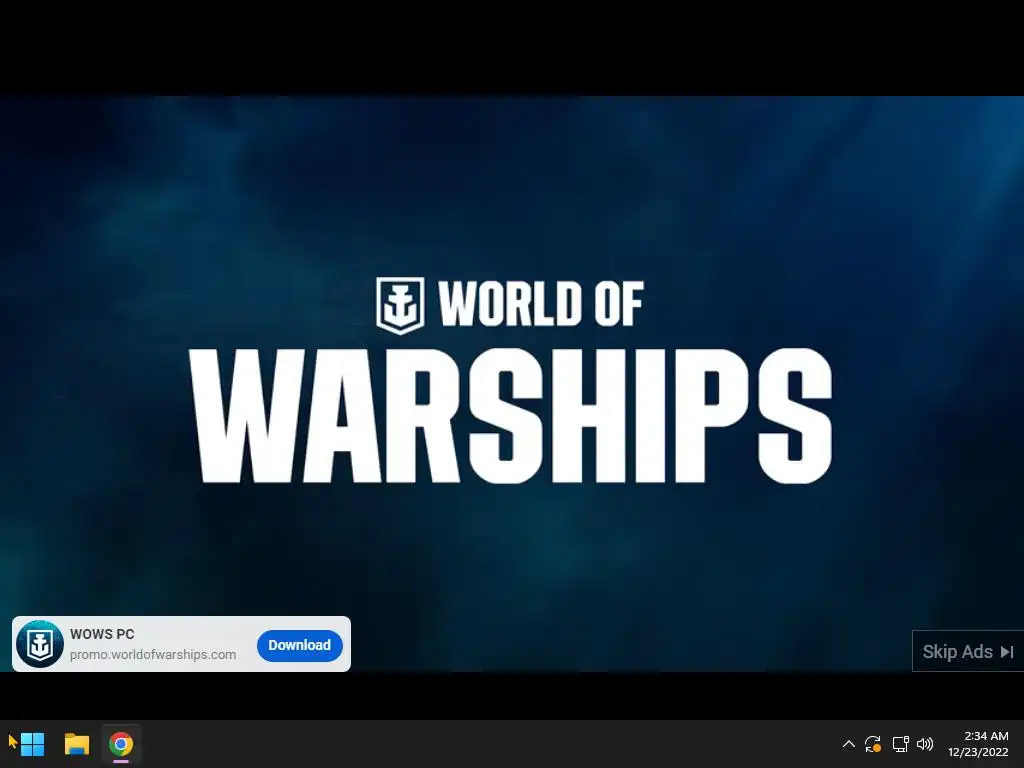This screenshot has width=1024, height=768.
Task: Open the clock showing 2:34 AM
Action: click(x=978, y=744)
